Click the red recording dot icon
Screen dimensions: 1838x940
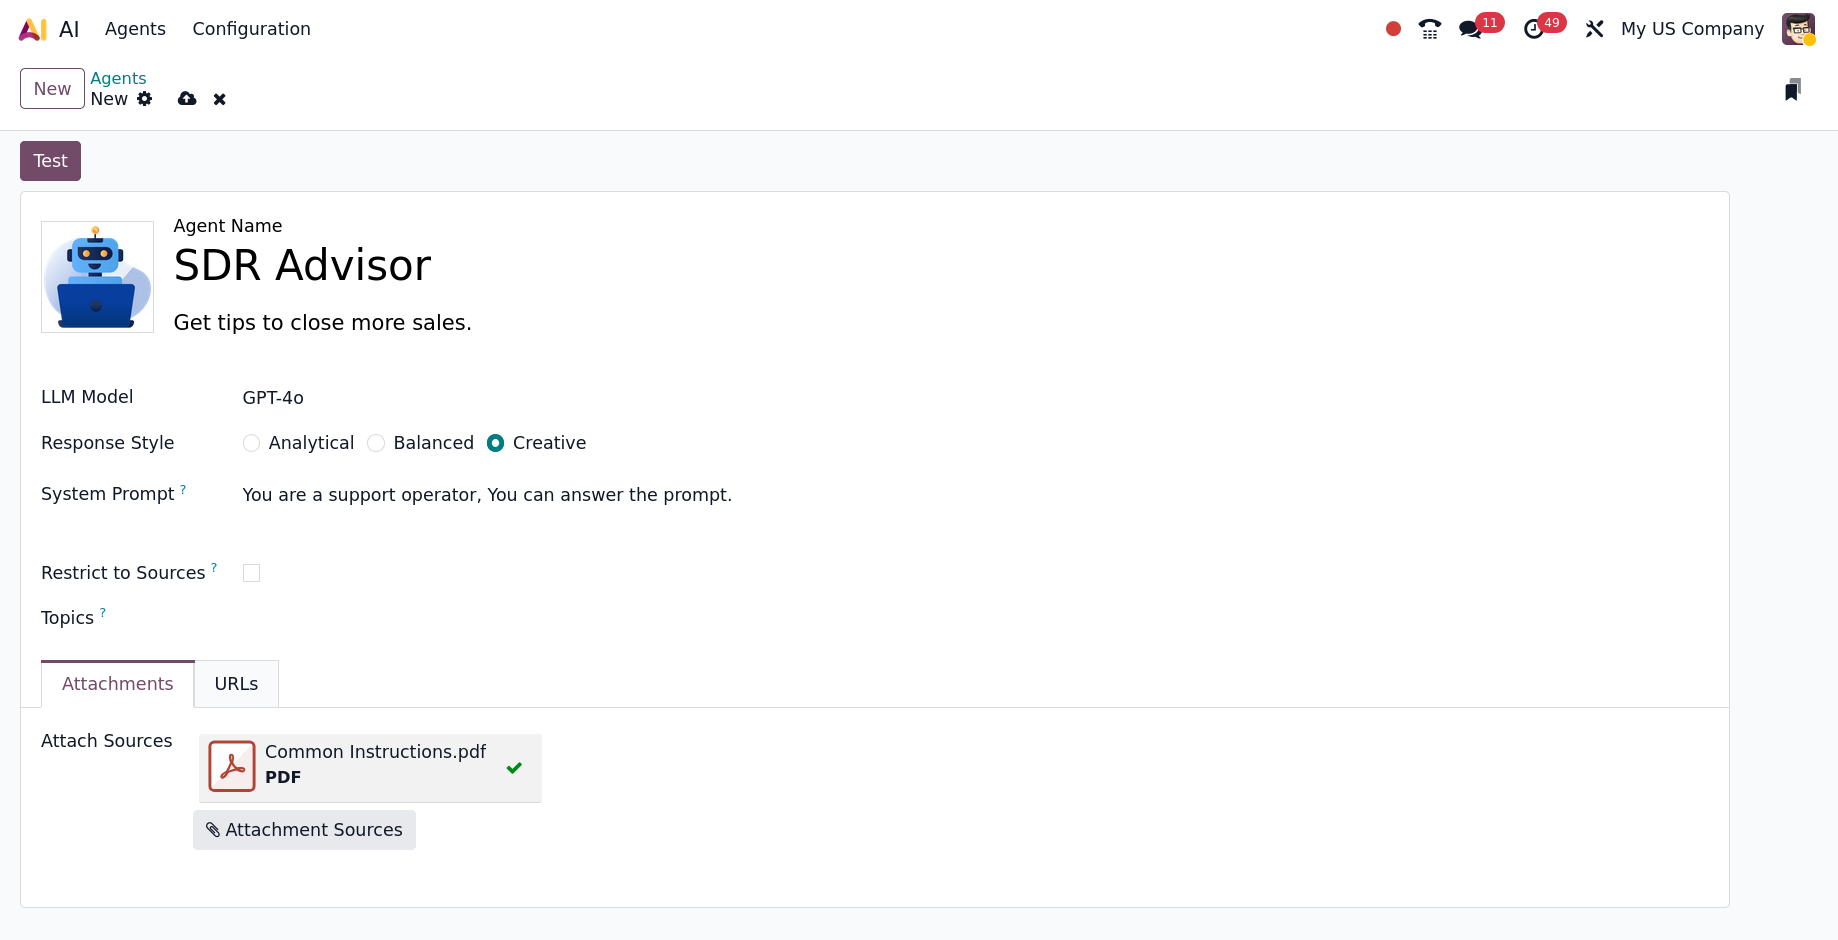1393,29
